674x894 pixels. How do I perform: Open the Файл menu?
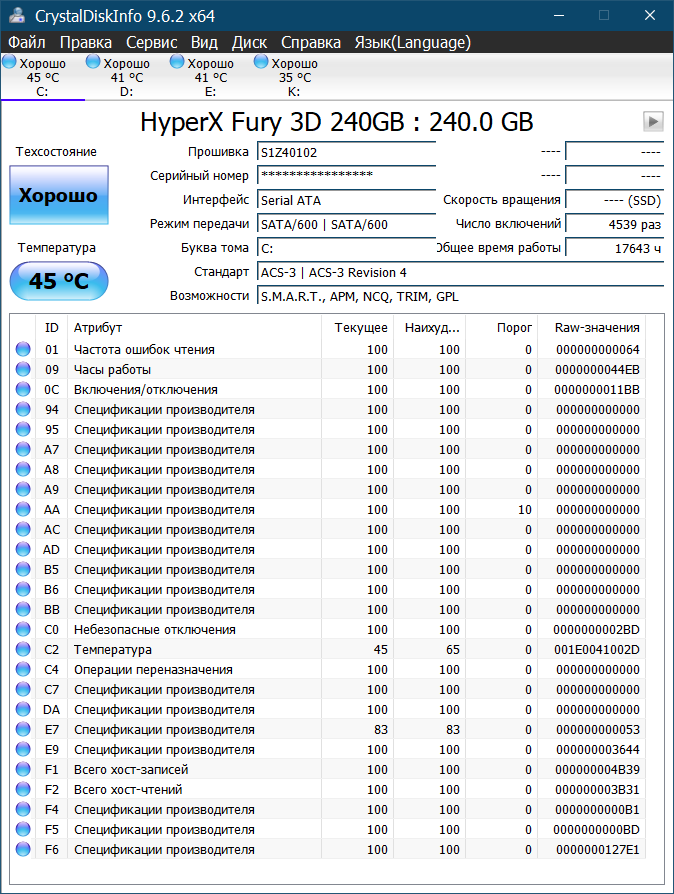tap(27, 42)
